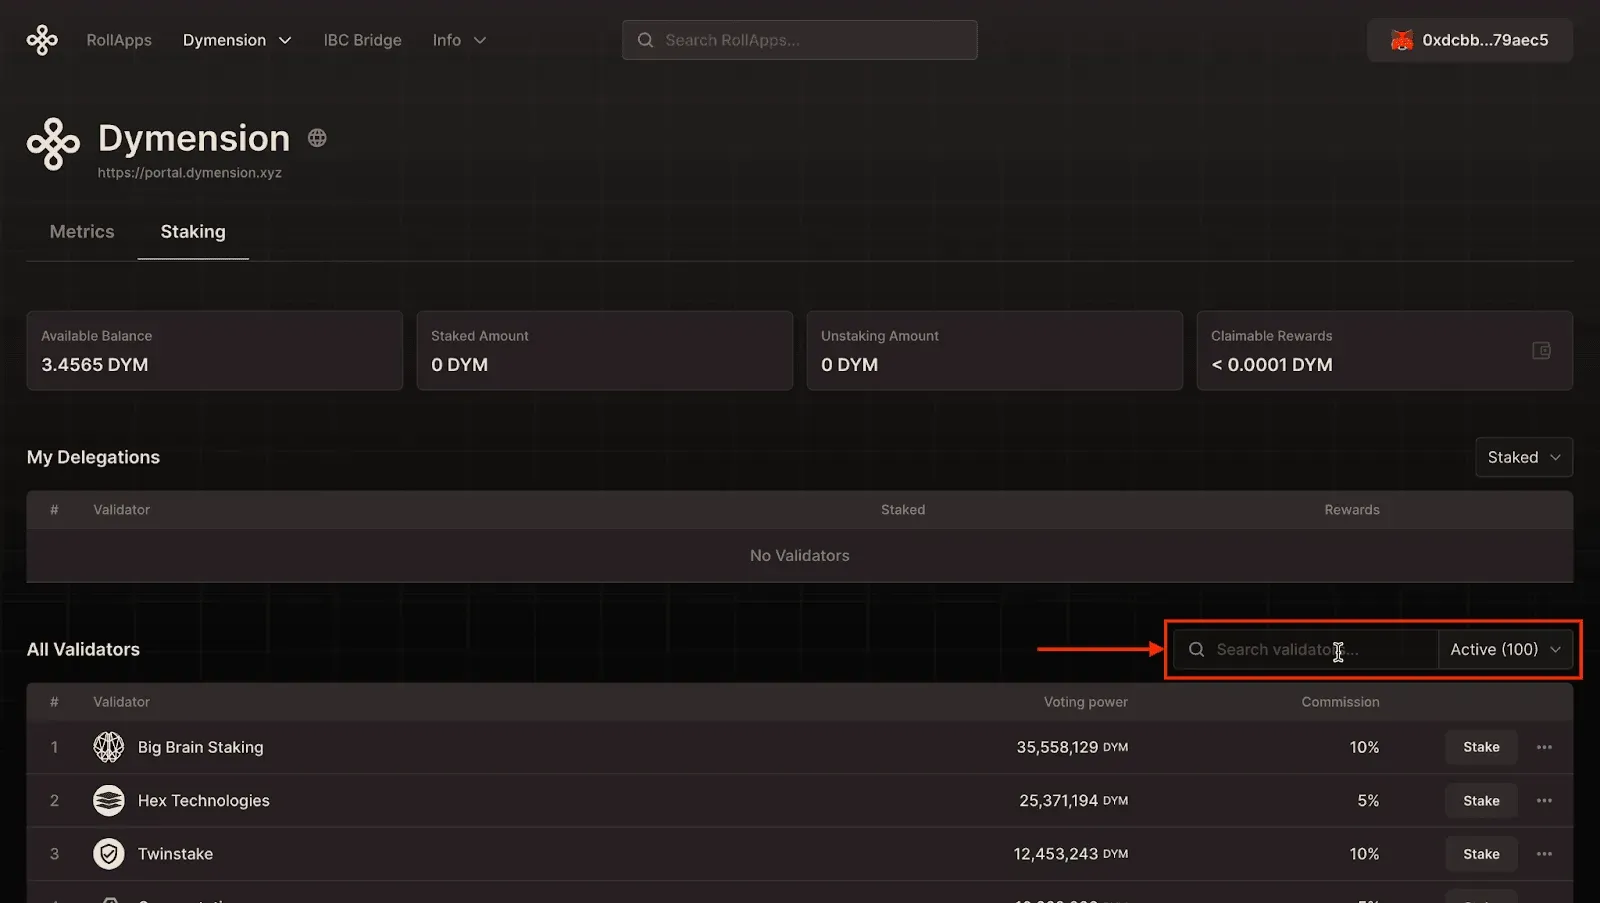
Task: Click the 12,453,243 DYM voting power value
Action: coord(1071,854)
